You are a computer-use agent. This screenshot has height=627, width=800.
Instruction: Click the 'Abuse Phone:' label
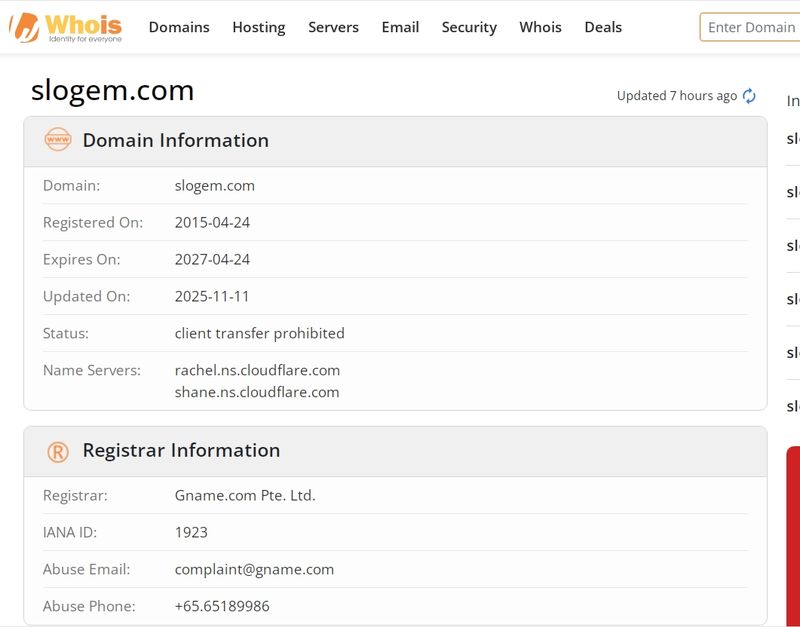(x=89, y=606)
